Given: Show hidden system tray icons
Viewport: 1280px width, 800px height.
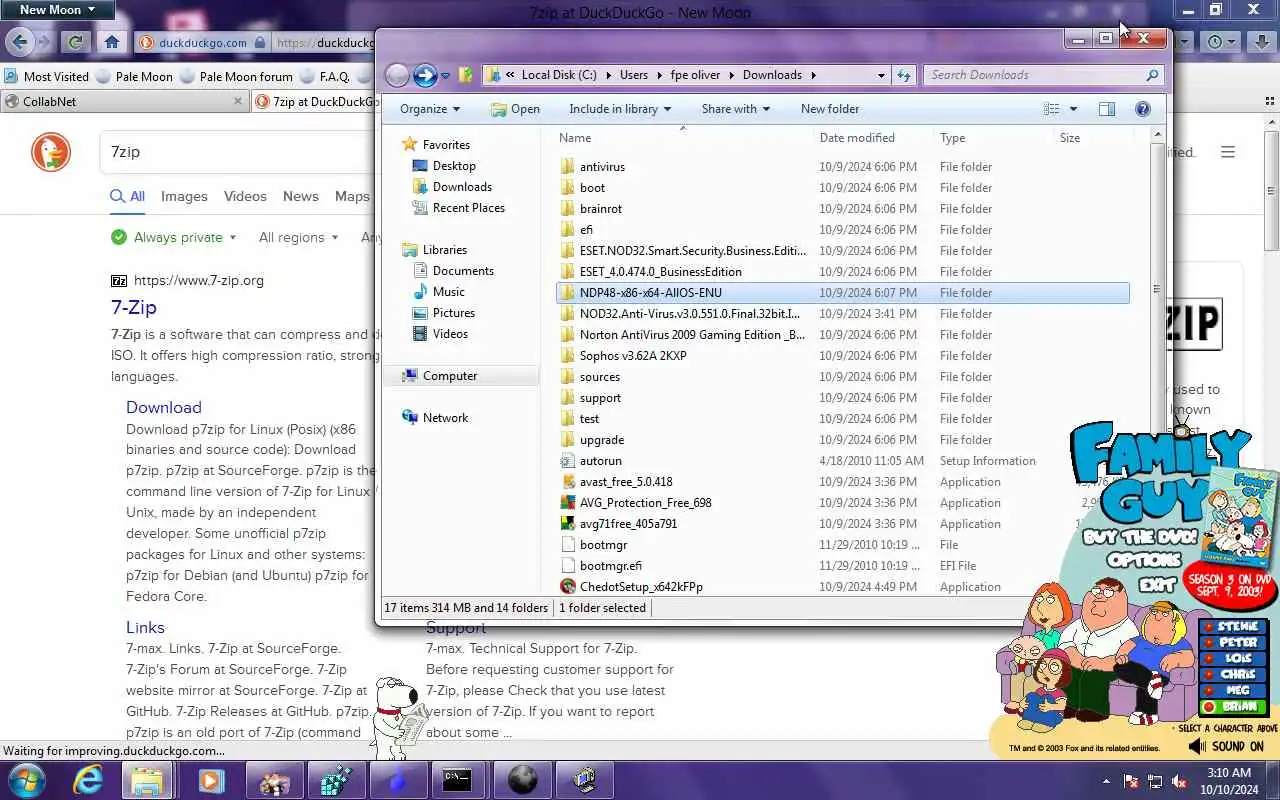Looking at the screenshot, I should (x=1106, y=781).
